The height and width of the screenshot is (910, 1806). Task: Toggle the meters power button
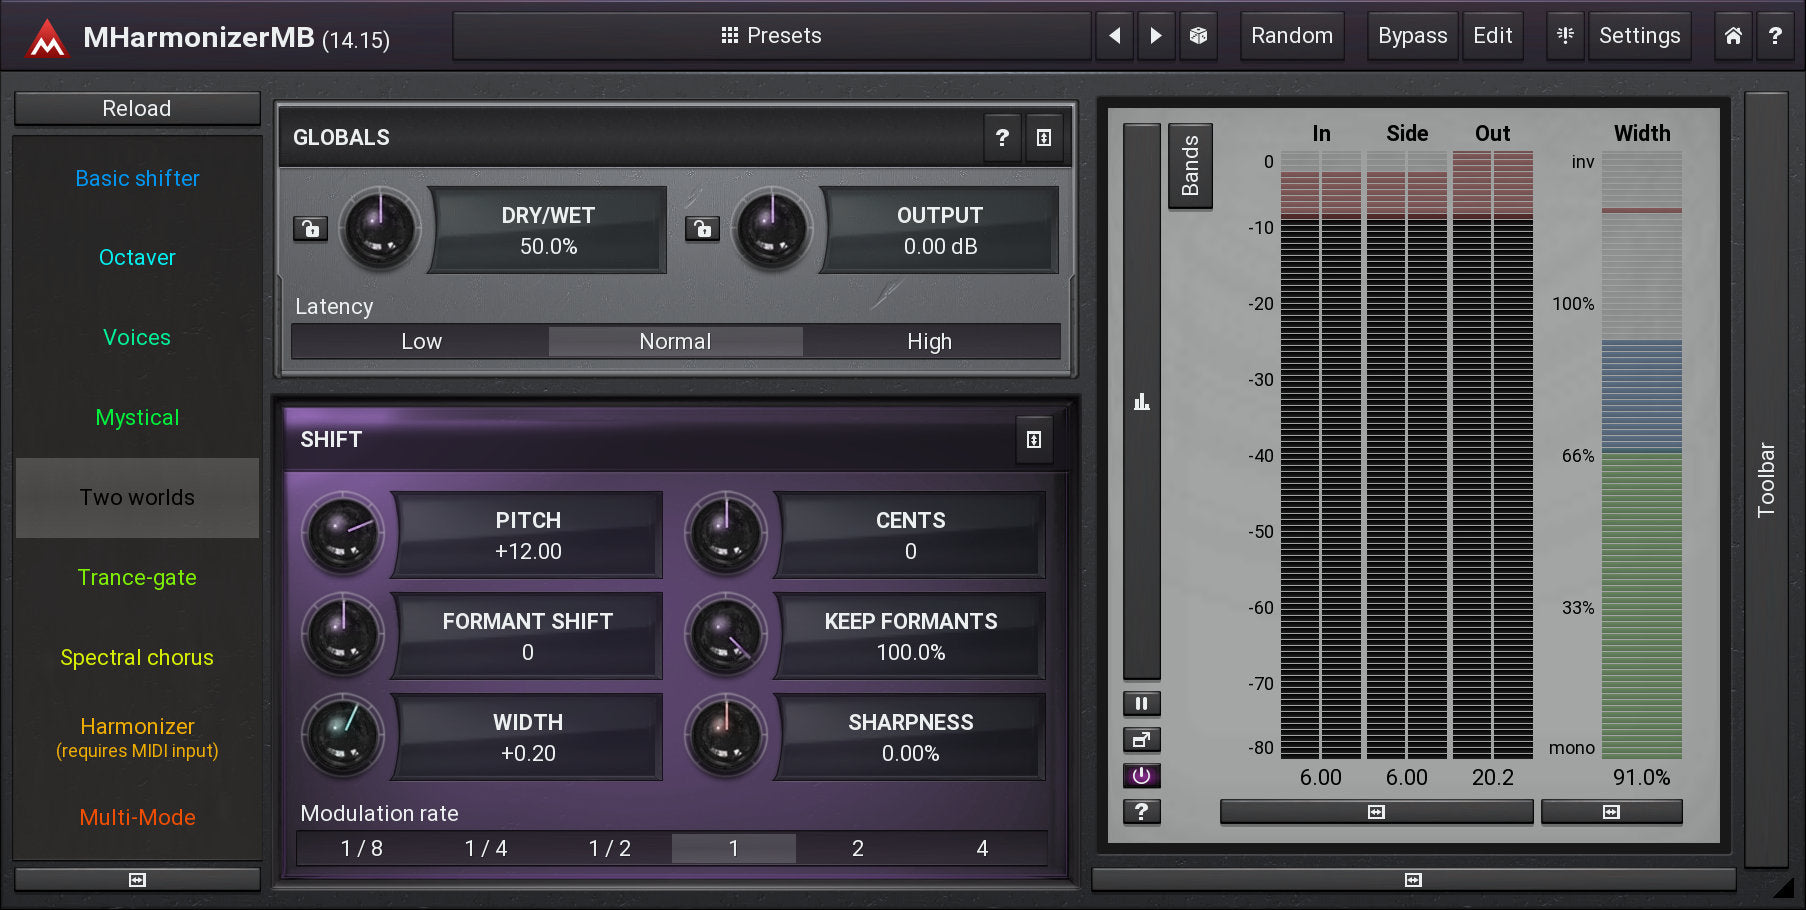coord(1141,776)
